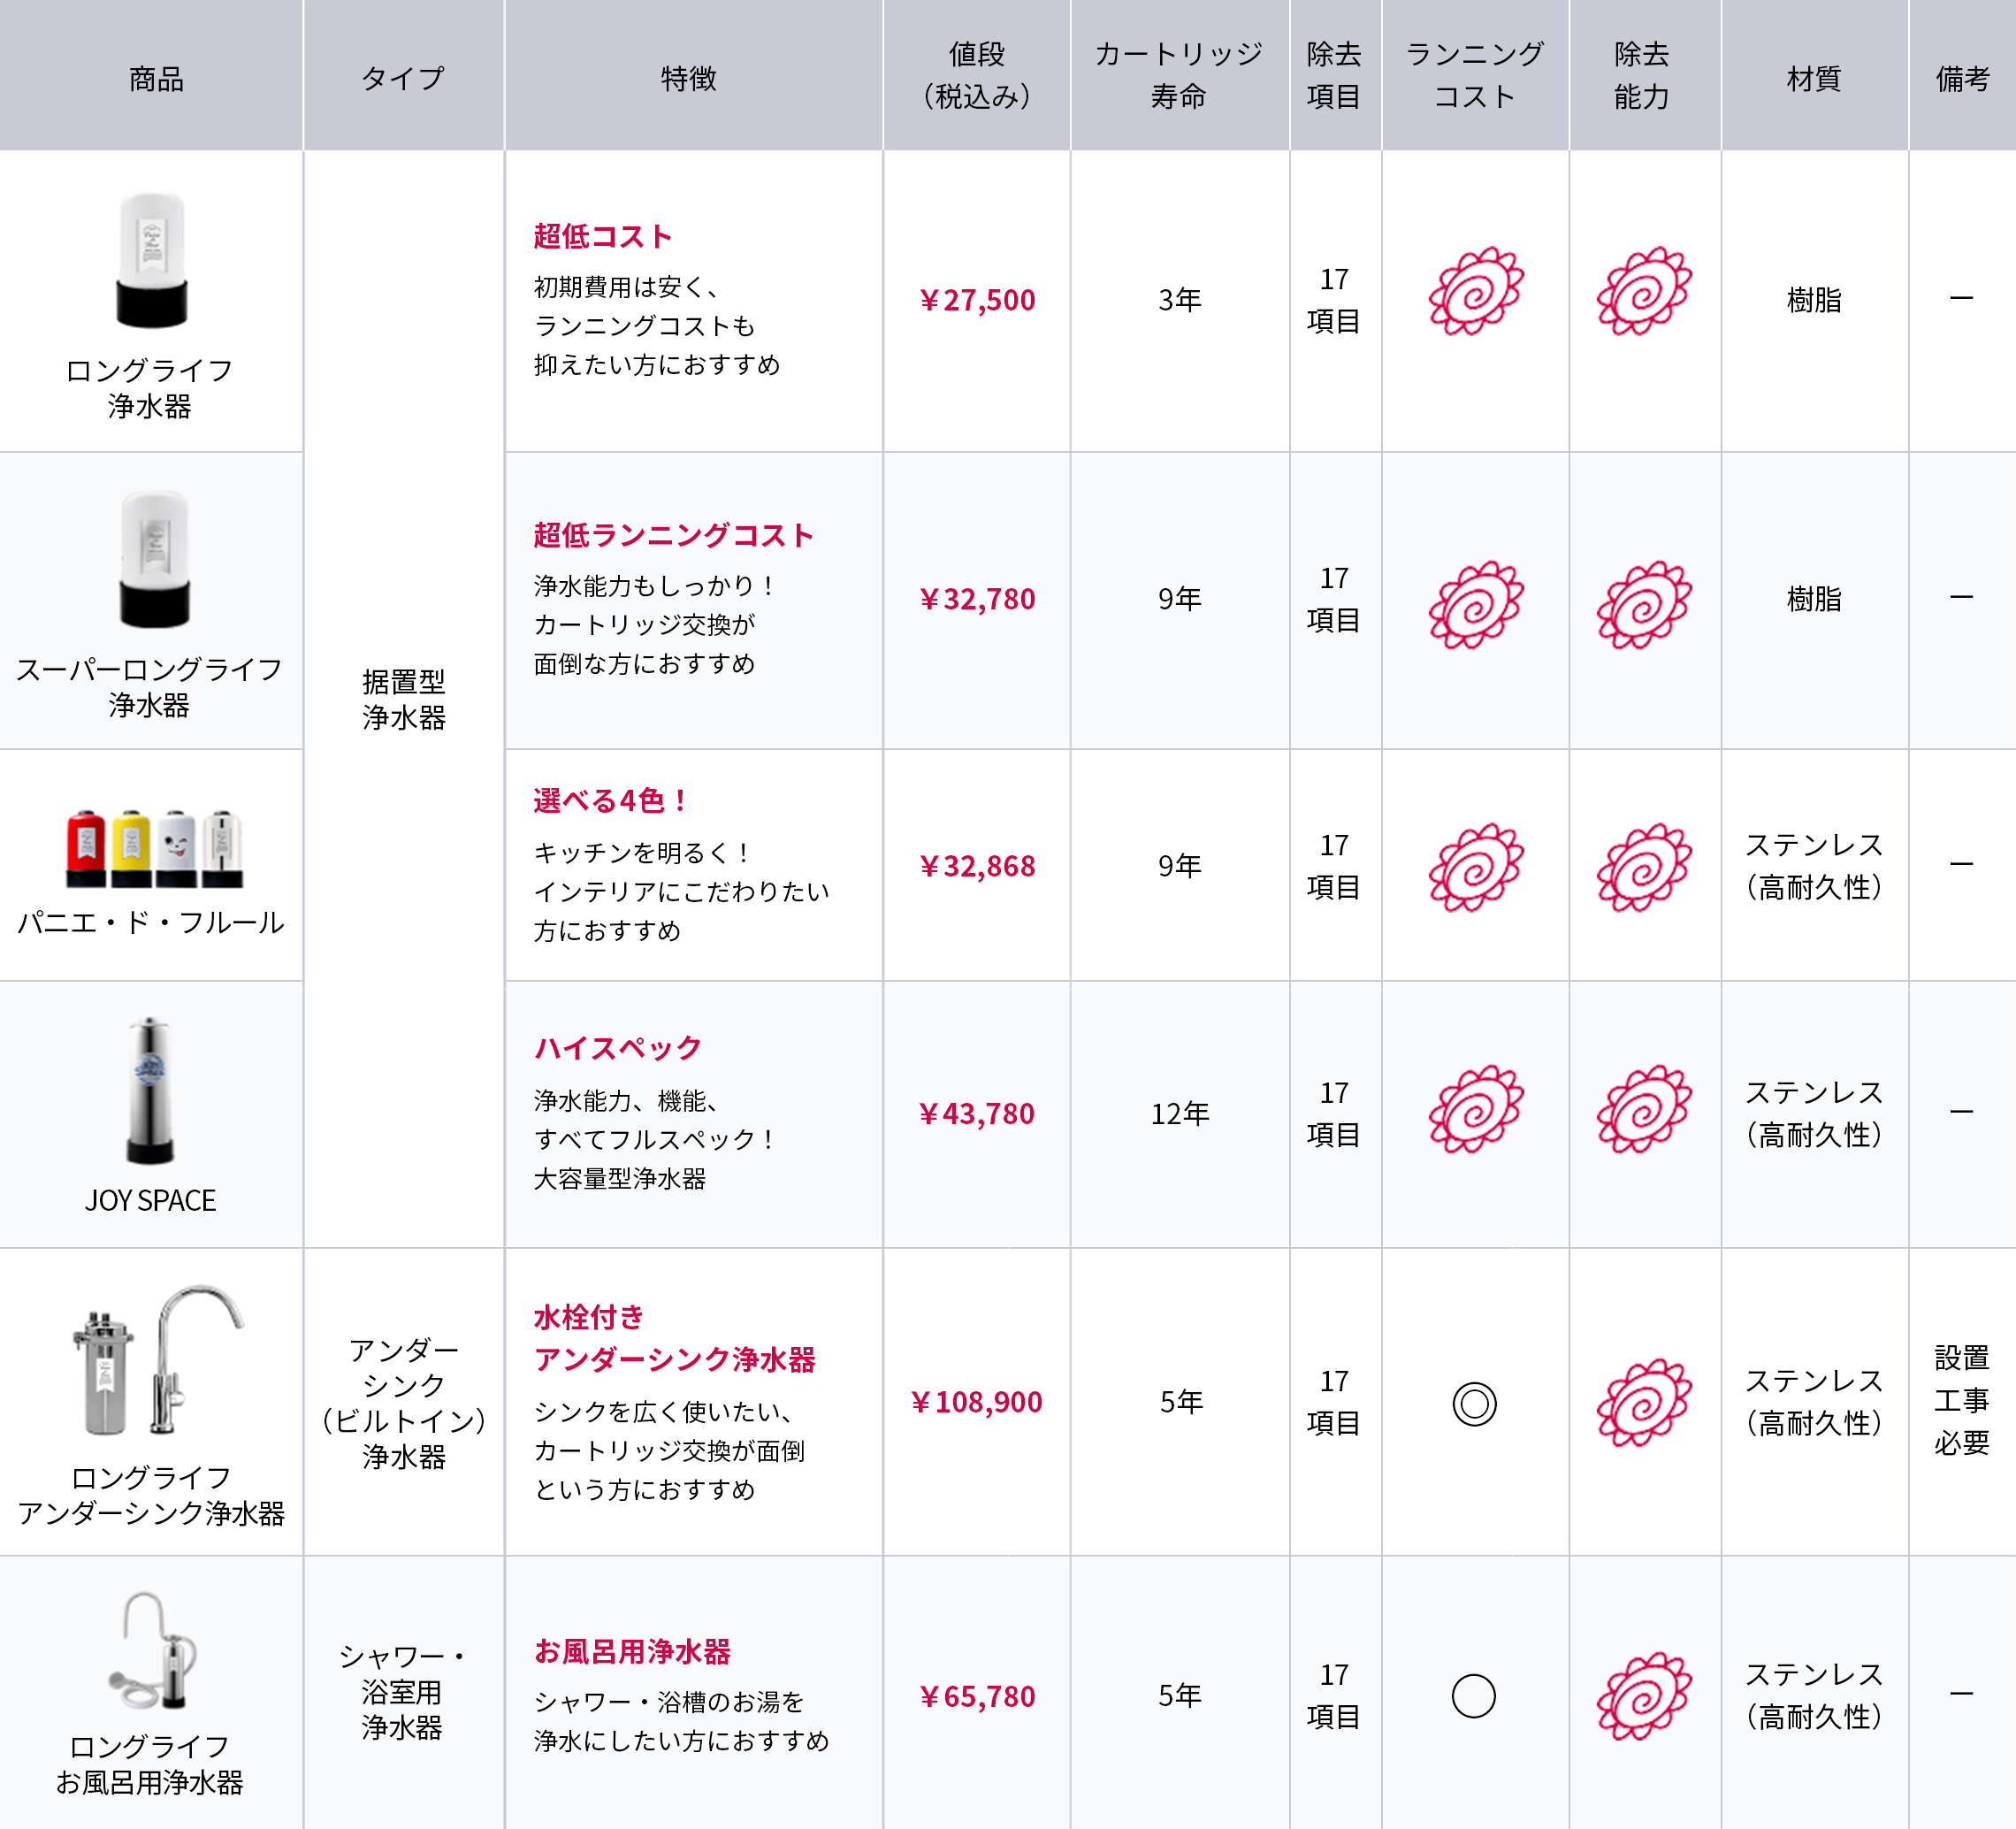Screen dimensions: 2016x1829
Task: Click the bath purifier product image
Action: tap(153, 1651)
